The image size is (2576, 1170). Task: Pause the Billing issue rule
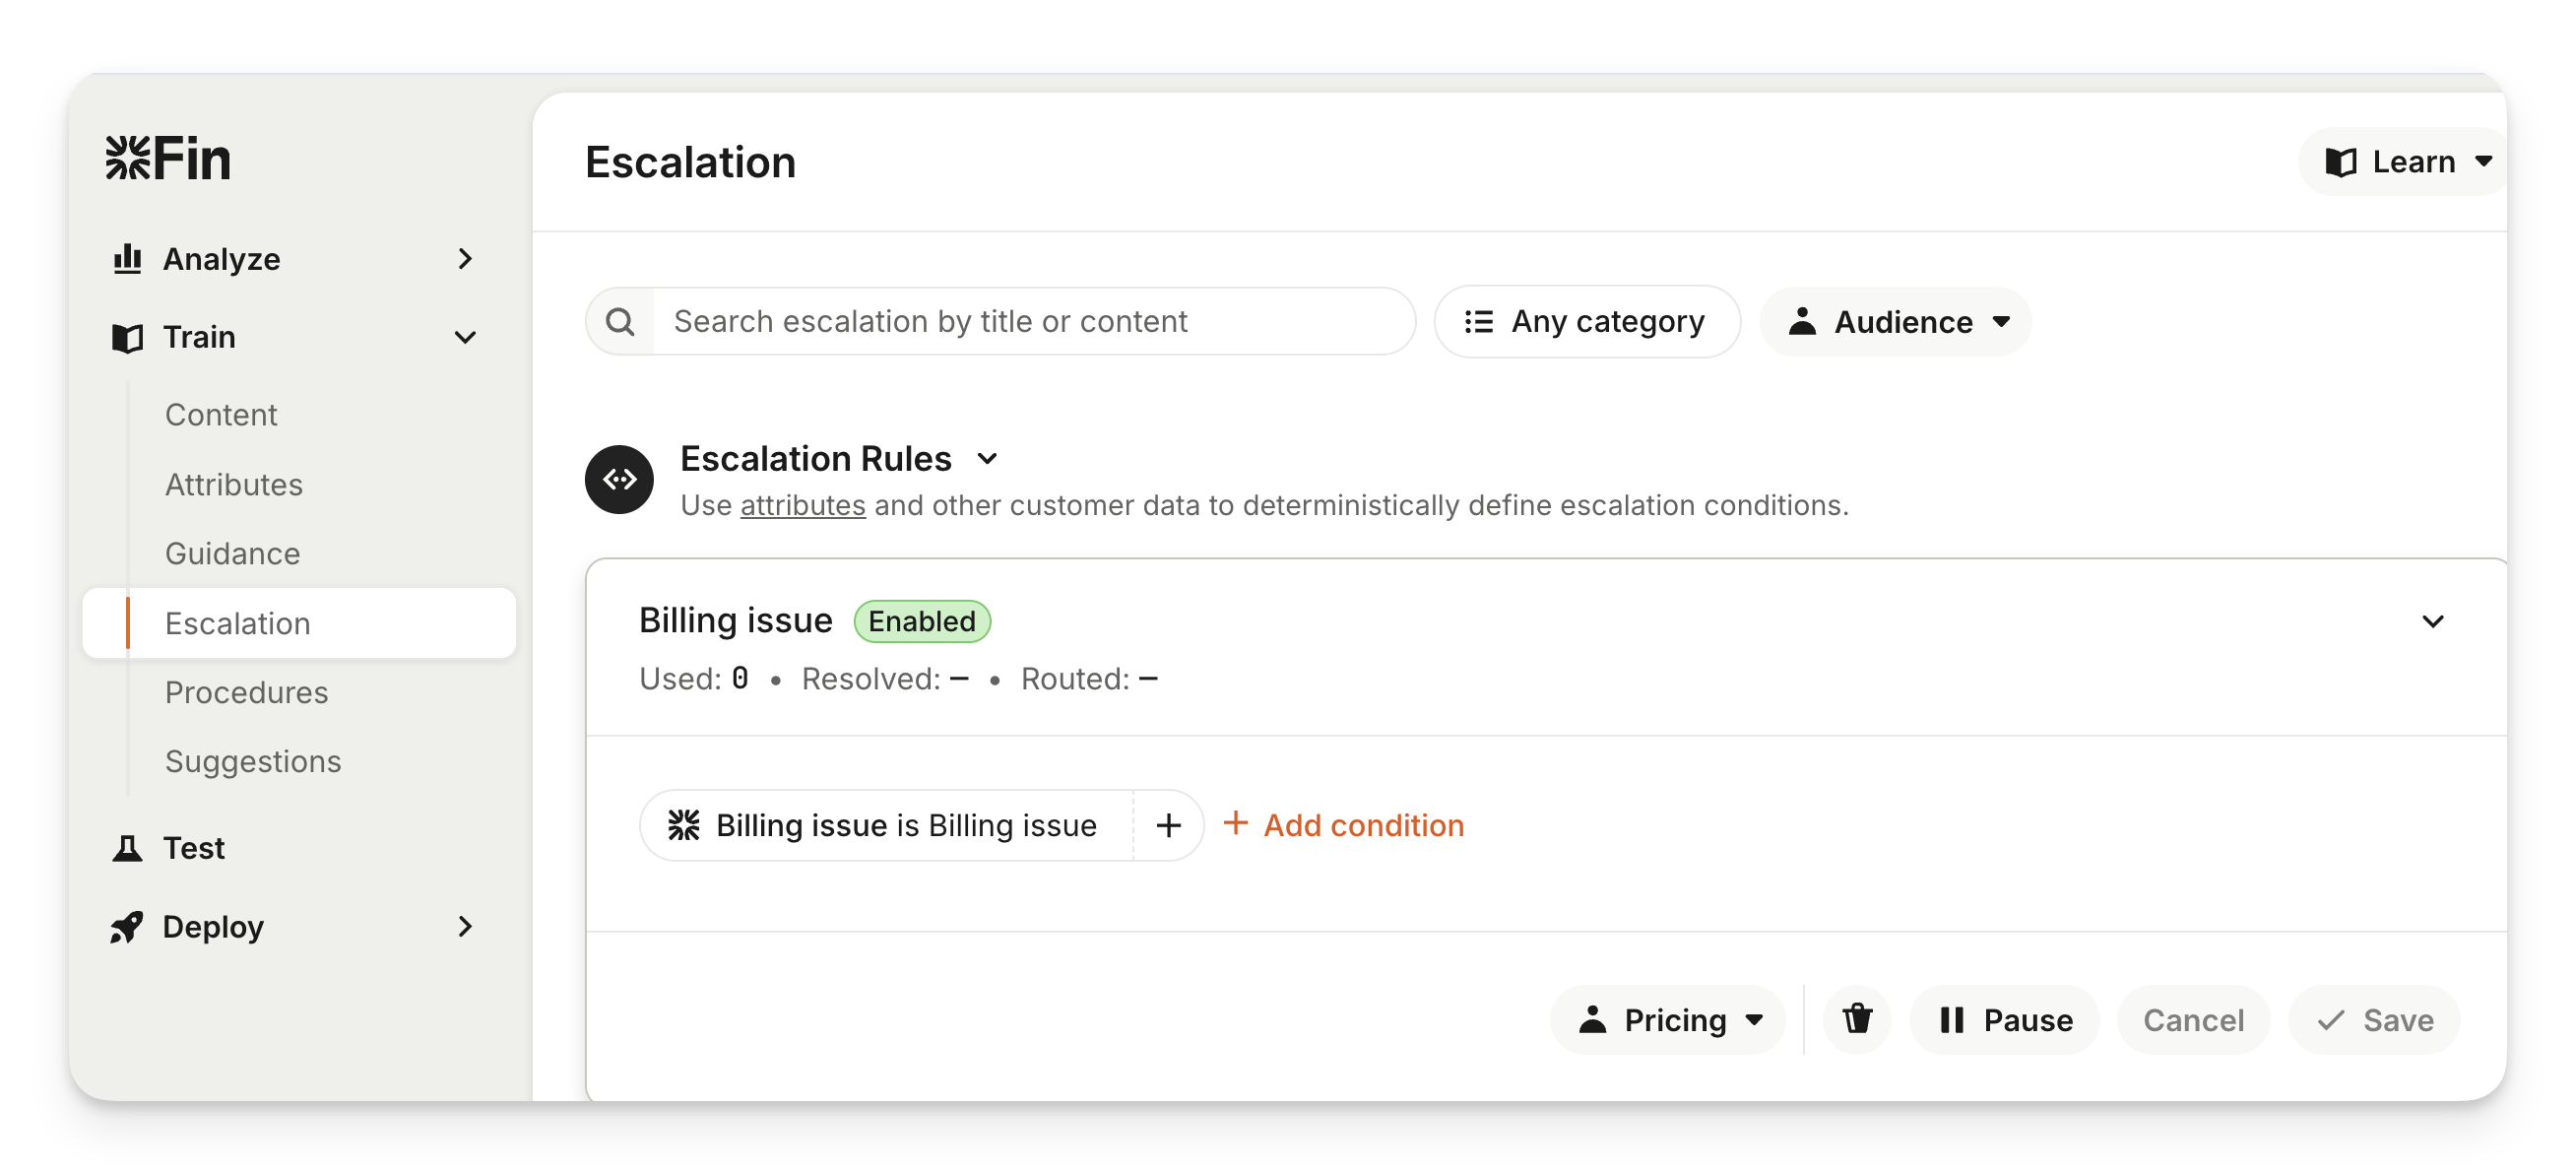click(x=2005, y=1020)
